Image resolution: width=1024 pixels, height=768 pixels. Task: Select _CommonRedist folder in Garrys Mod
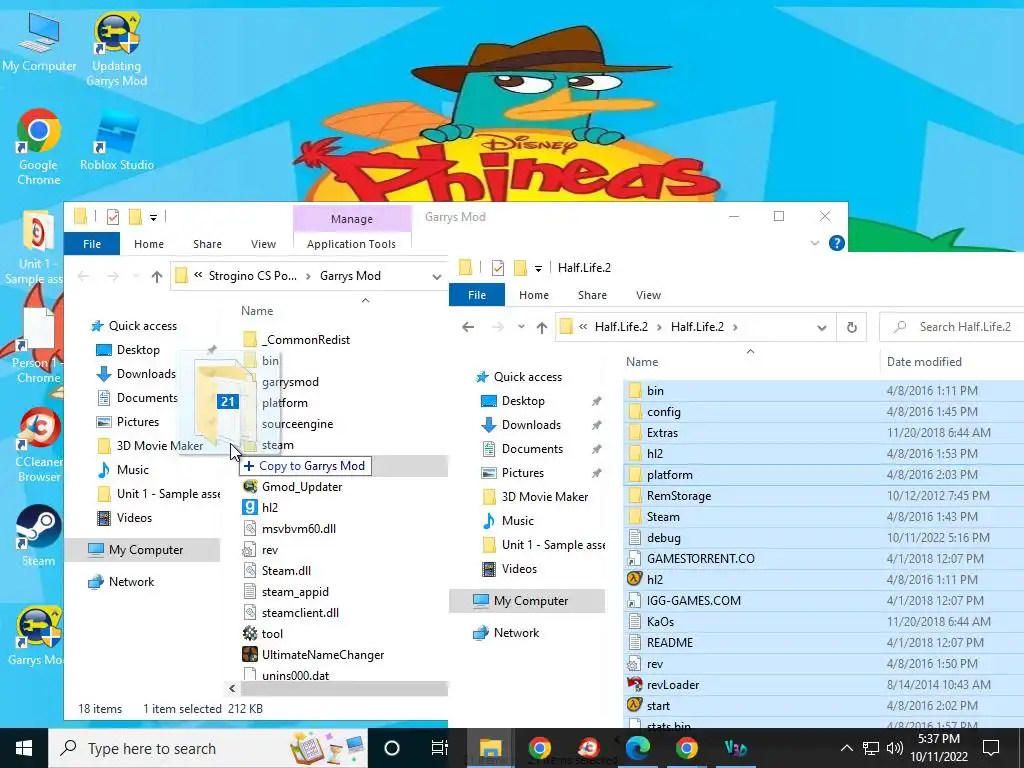(306, 340)
